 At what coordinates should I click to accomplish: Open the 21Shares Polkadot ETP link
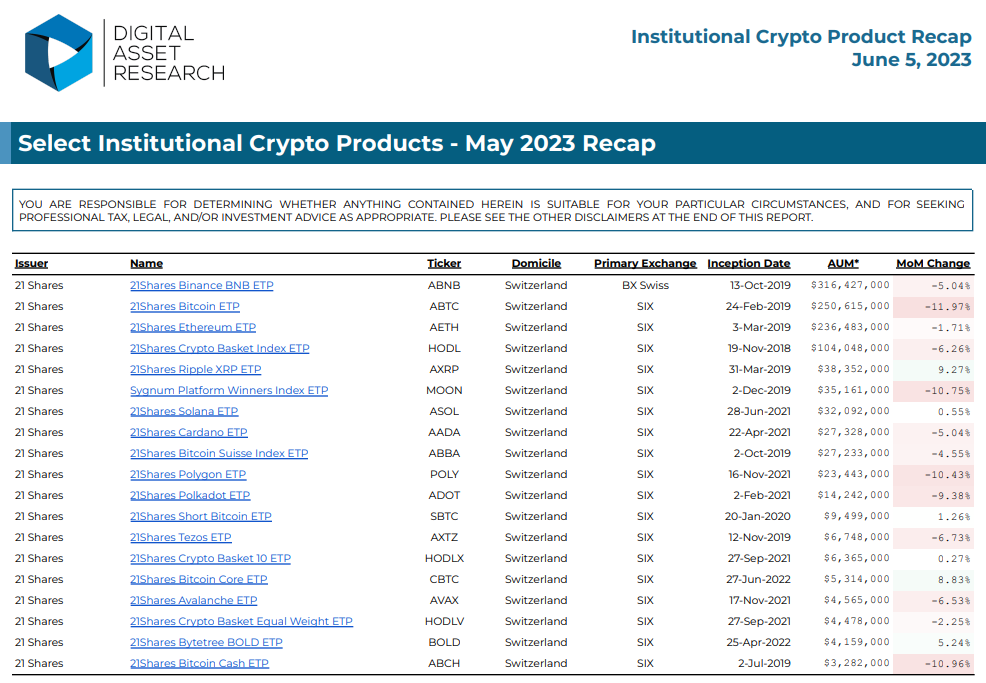190,495
